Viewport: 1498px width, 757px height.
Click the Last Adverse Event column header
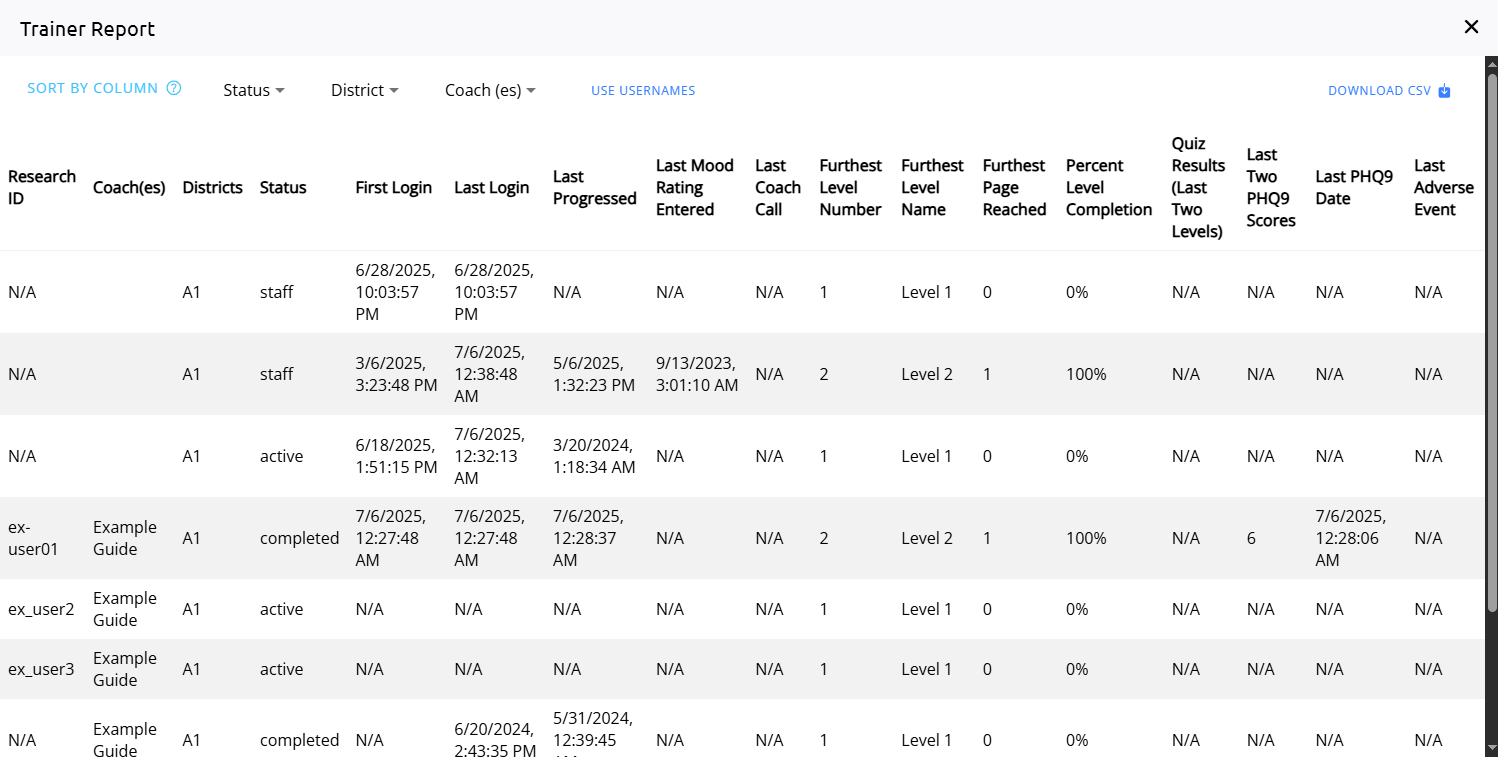[x=1443, y=188]
